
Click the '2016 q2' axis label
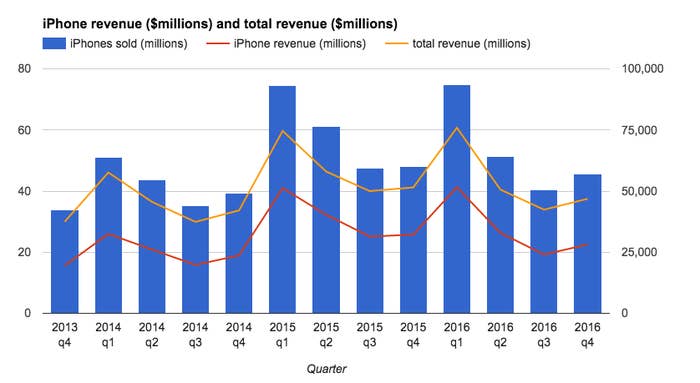click(500, 335)
